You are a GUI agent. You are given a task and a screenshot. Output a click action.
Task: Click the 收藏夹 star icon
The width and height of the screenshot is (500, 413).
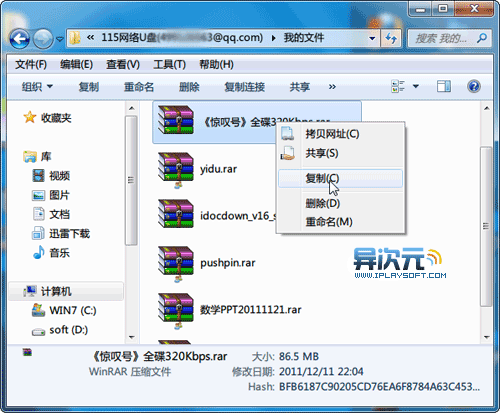30,117
